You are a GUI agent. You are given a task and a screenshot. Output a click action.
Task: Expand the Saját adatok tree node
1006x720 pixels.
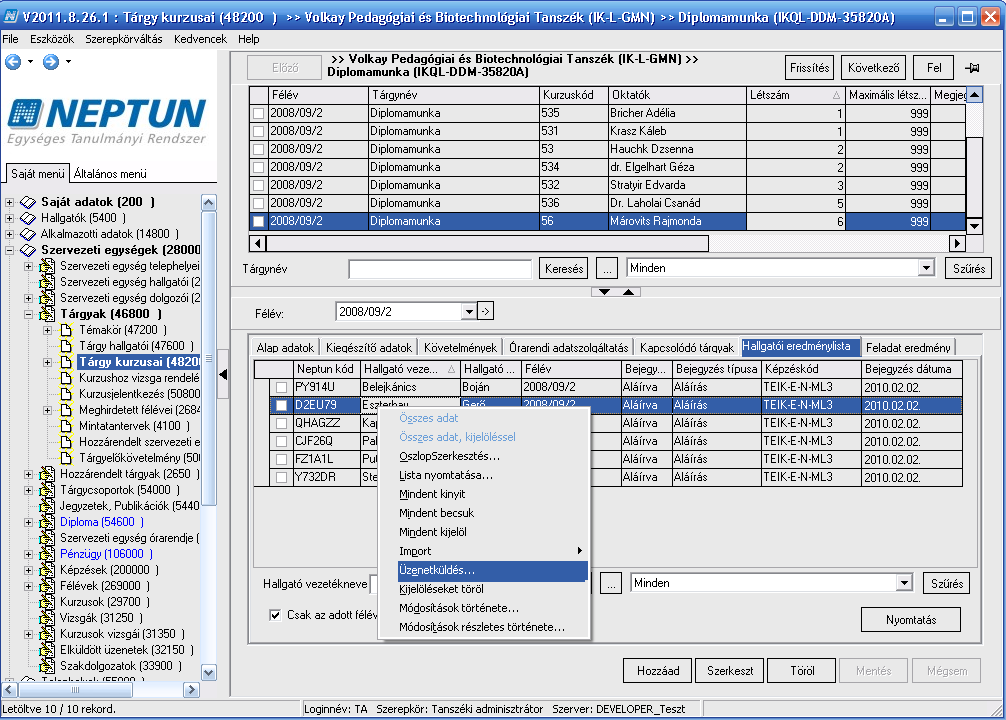pyautogui.click(x=10, y=202)
